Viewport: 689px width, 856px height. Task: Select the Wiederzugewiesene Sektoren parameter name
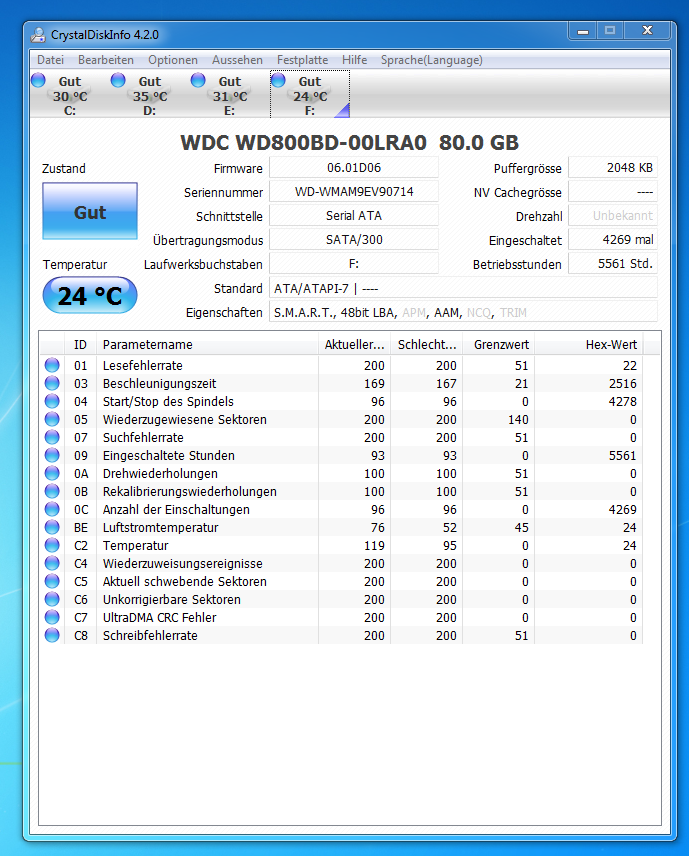(185, 419)
